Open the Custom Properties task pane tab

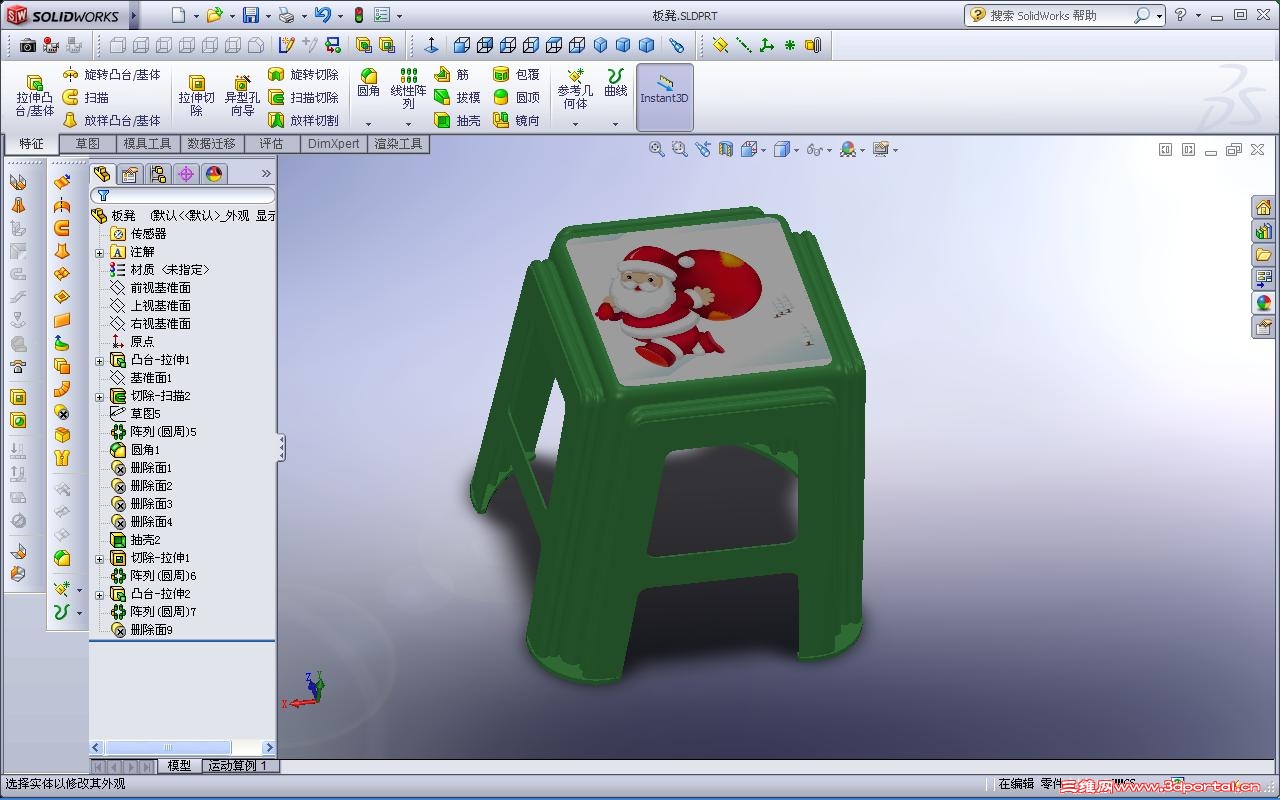tap(1264, 327)
